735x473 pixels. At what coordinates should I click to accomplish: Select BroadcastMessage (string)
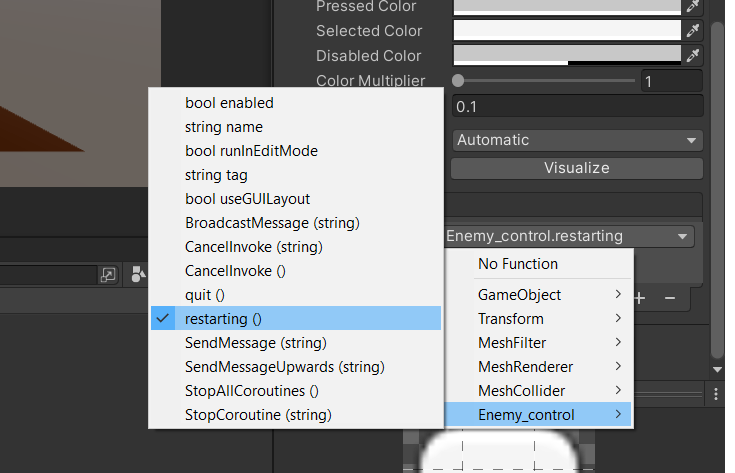(296, 223)
